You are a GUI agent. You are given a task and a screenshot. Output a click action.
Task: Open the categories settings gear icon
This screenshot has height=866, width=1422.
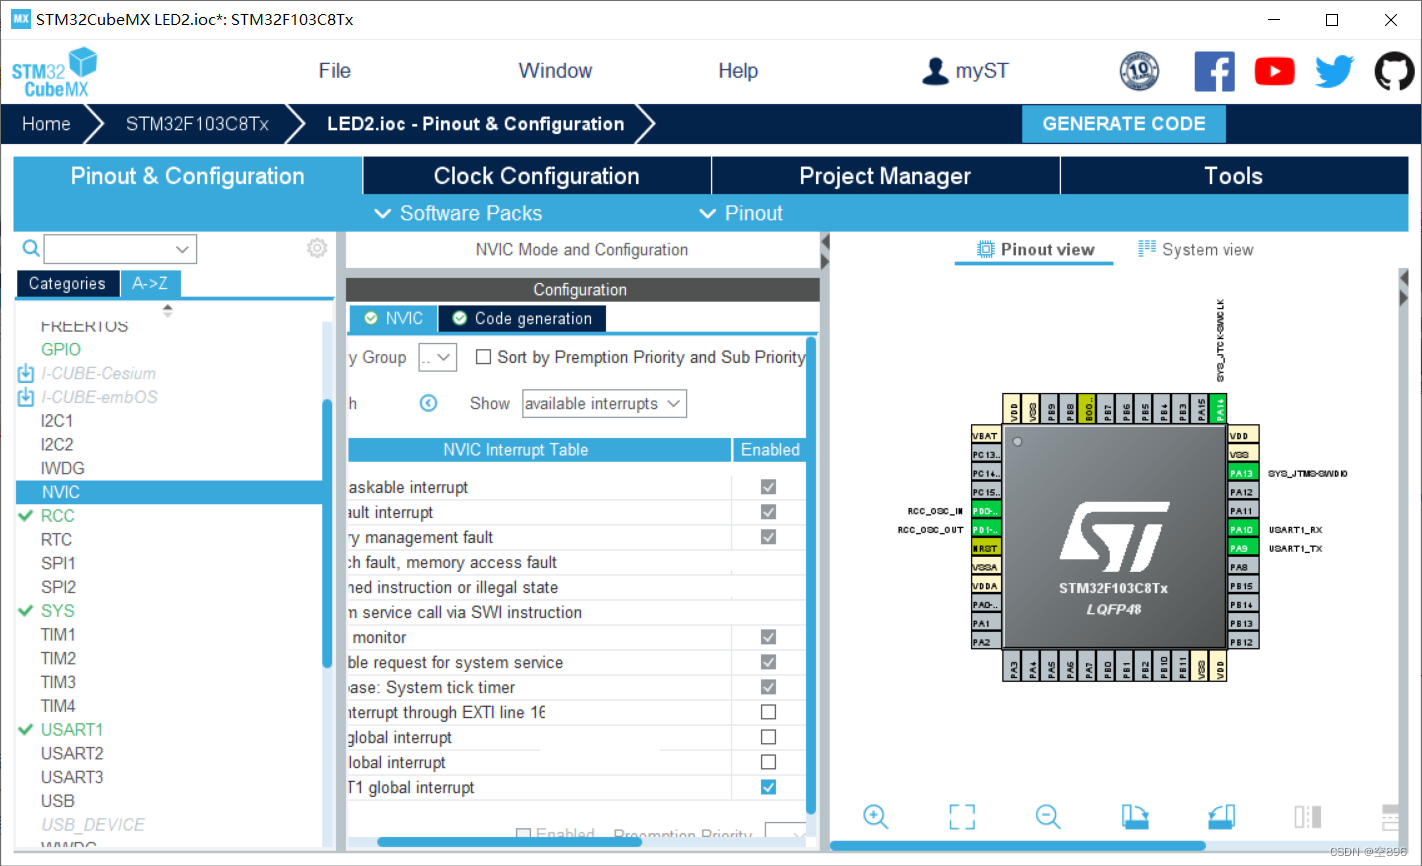[317, 248]
